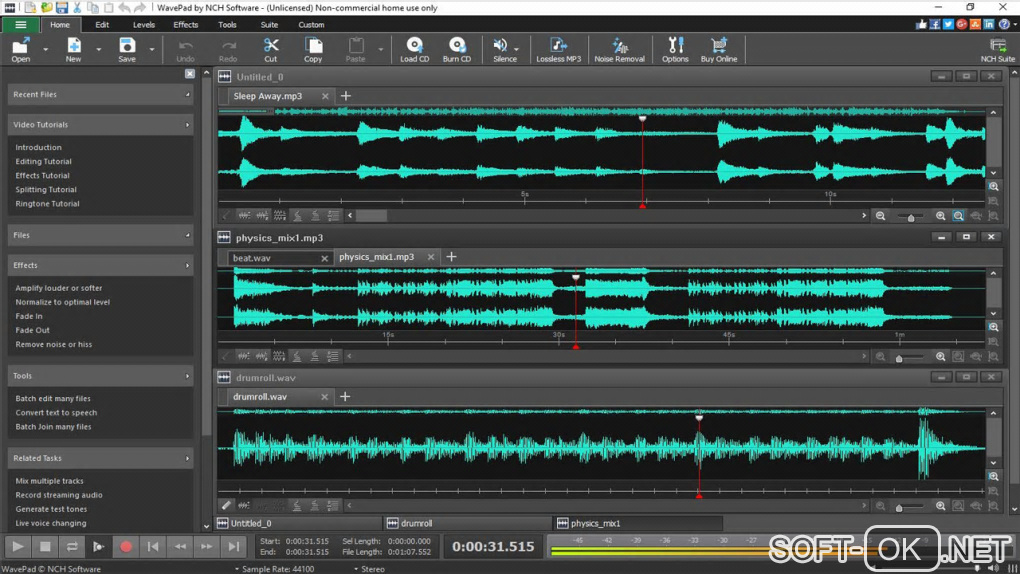Open the Splitting Tutorial link
The width and height of the screenshot is (1020, 574).
(x=46, y=189)
